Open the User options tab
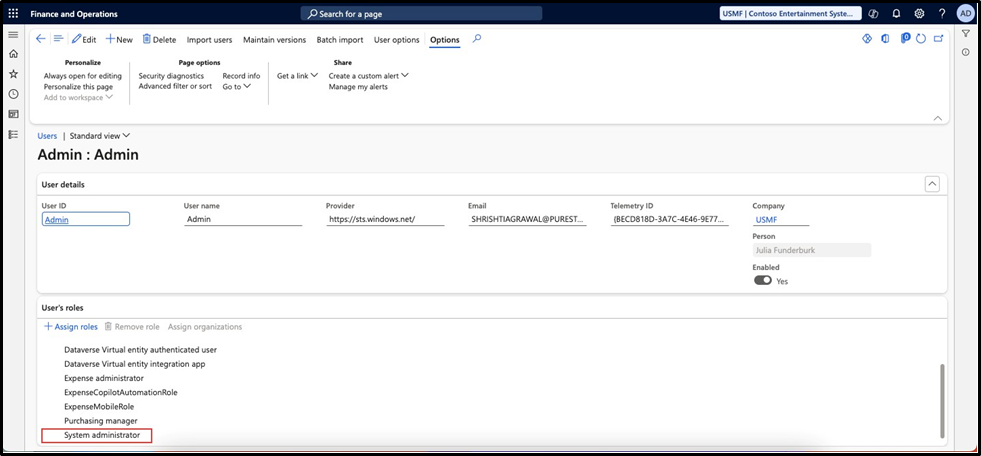This screenshot has height=456, width=981. pos(397,39)
